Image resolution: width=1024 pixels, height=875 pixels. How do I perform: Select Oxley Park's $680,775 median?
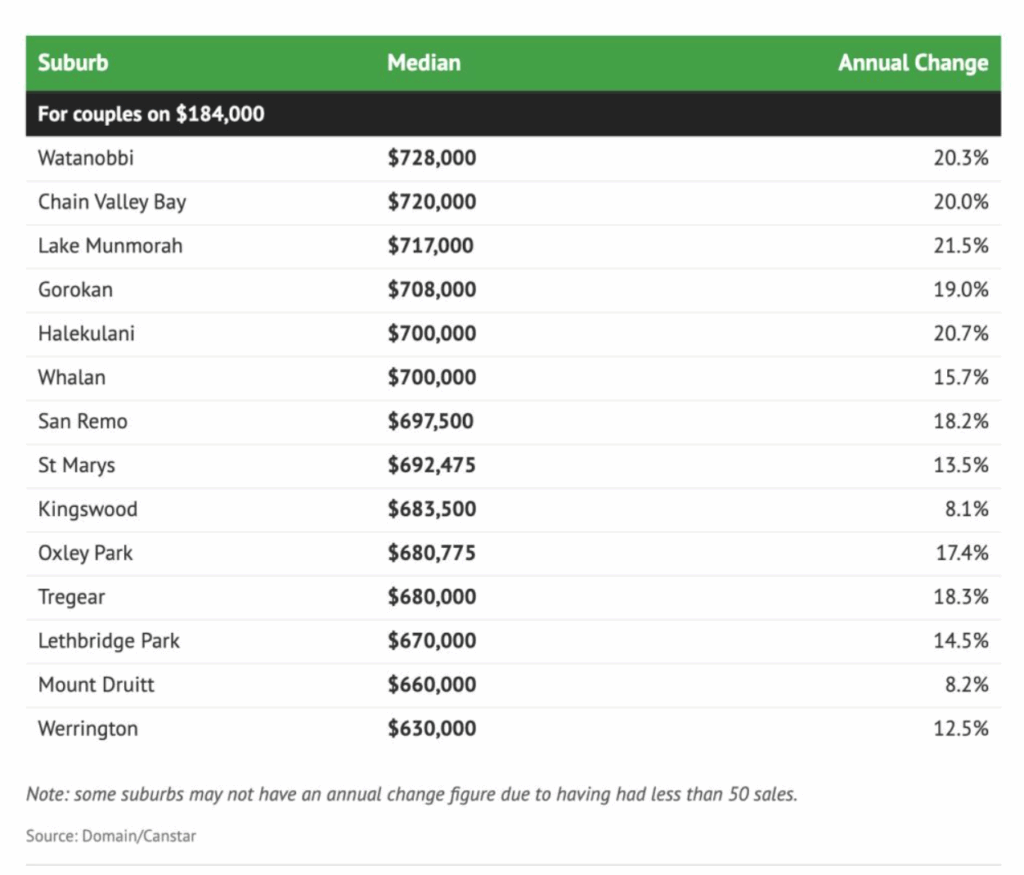pos(432,553)
